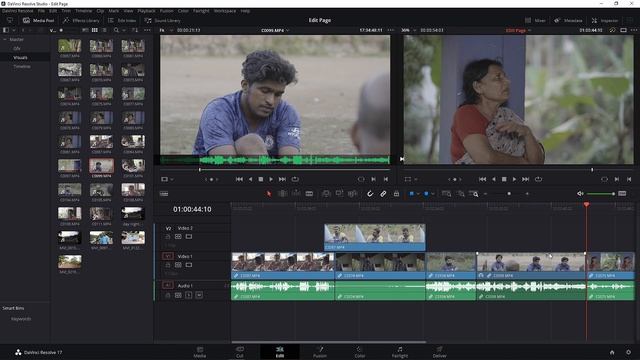Solo the Audio 1 track
The height and width of the screenshot is (360, 640).
pos(189,295)
